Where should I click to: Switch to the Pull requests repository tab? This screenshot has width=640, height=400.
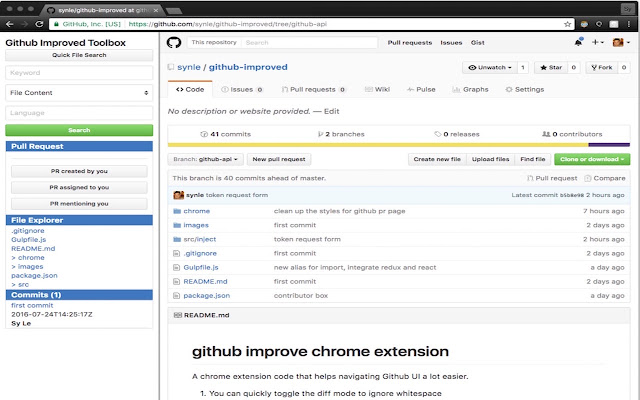click(x=313, y=89)
